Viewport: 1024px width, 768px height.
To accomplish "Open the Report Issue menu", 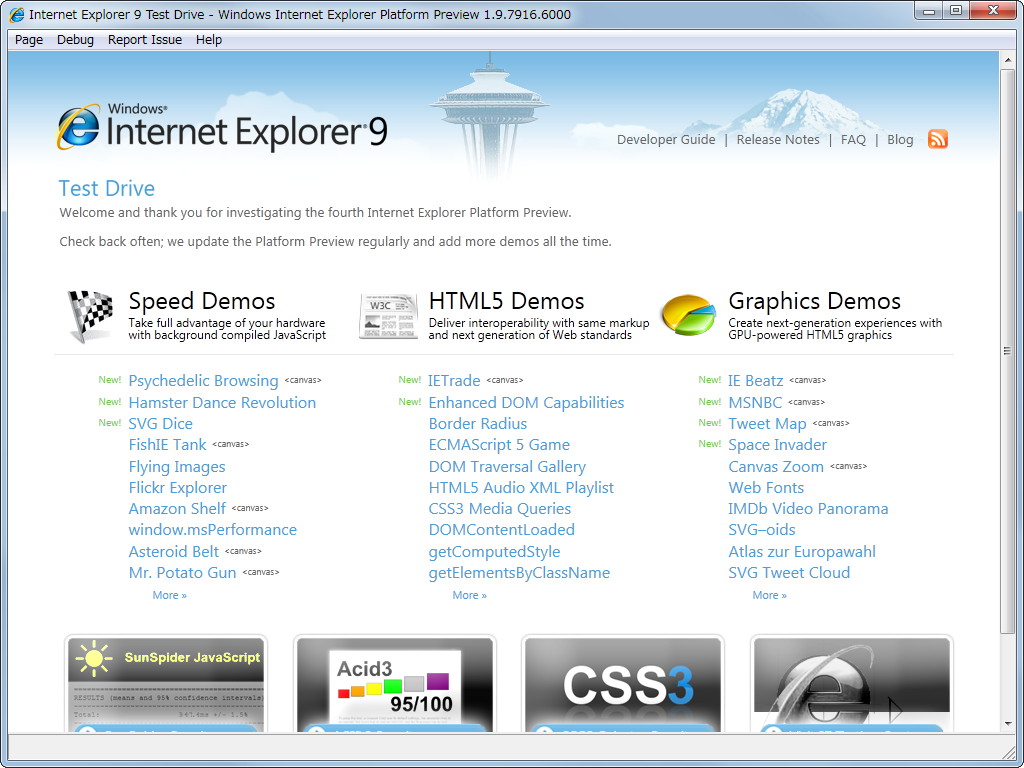I will point(144,39).
